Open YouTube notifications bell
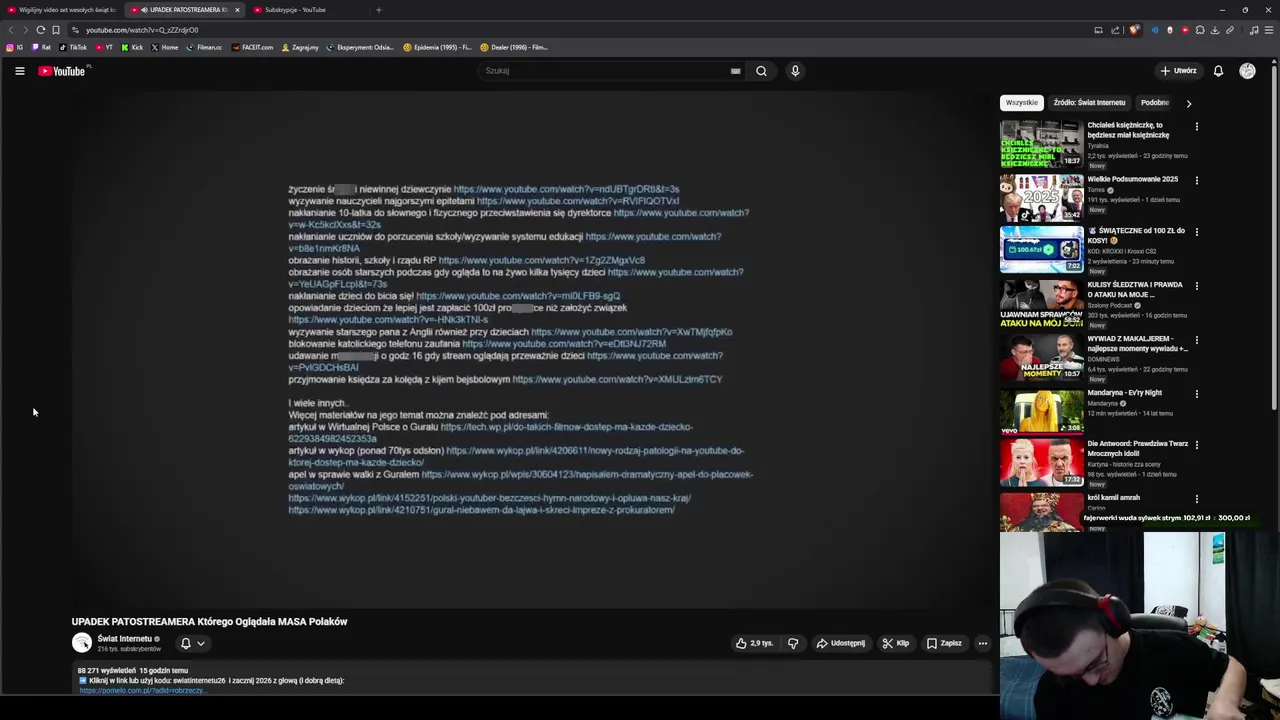Screen dimensions: 1280x720 click(x=1218, y=71)
